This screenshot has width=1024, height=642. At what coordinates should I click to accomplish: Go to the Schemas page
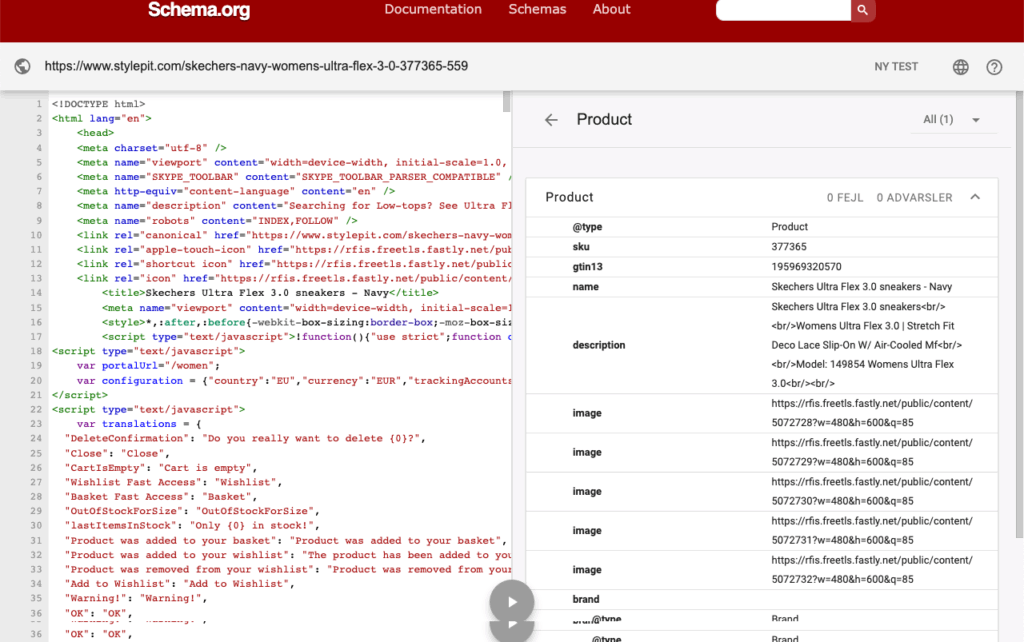(x=537, y=10)
